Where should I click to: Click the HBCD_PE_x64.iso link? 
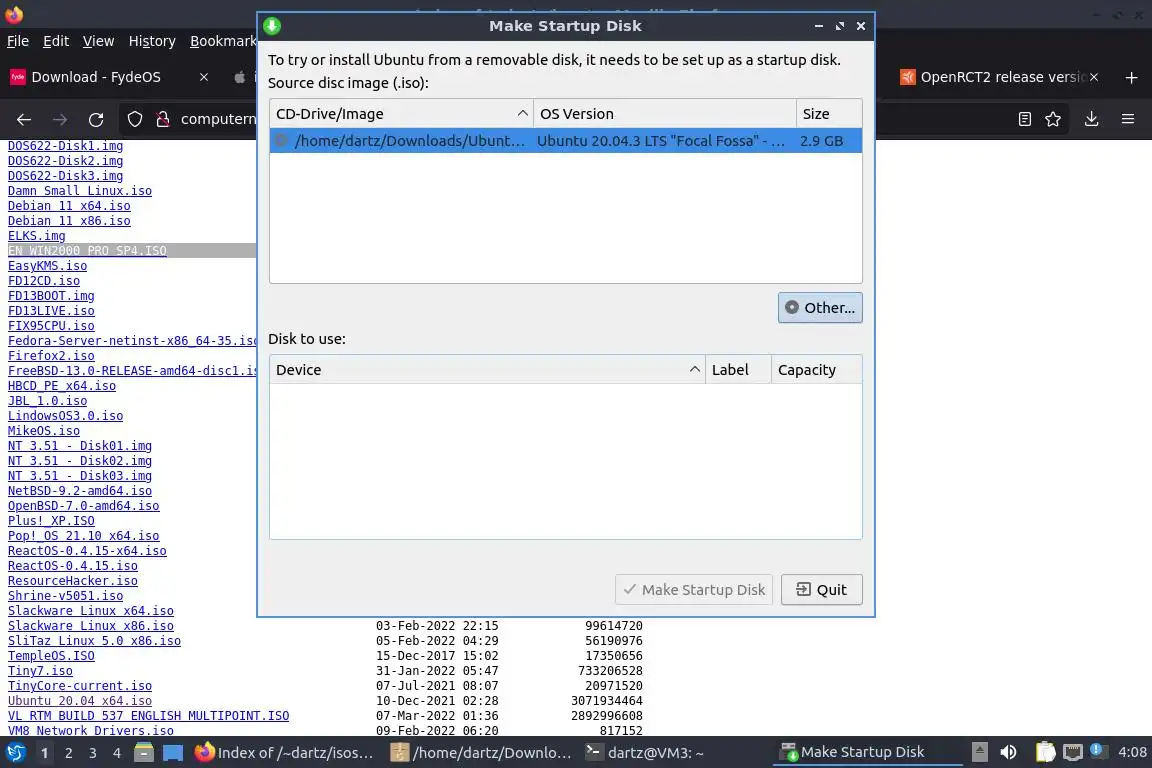coord(62,386)
